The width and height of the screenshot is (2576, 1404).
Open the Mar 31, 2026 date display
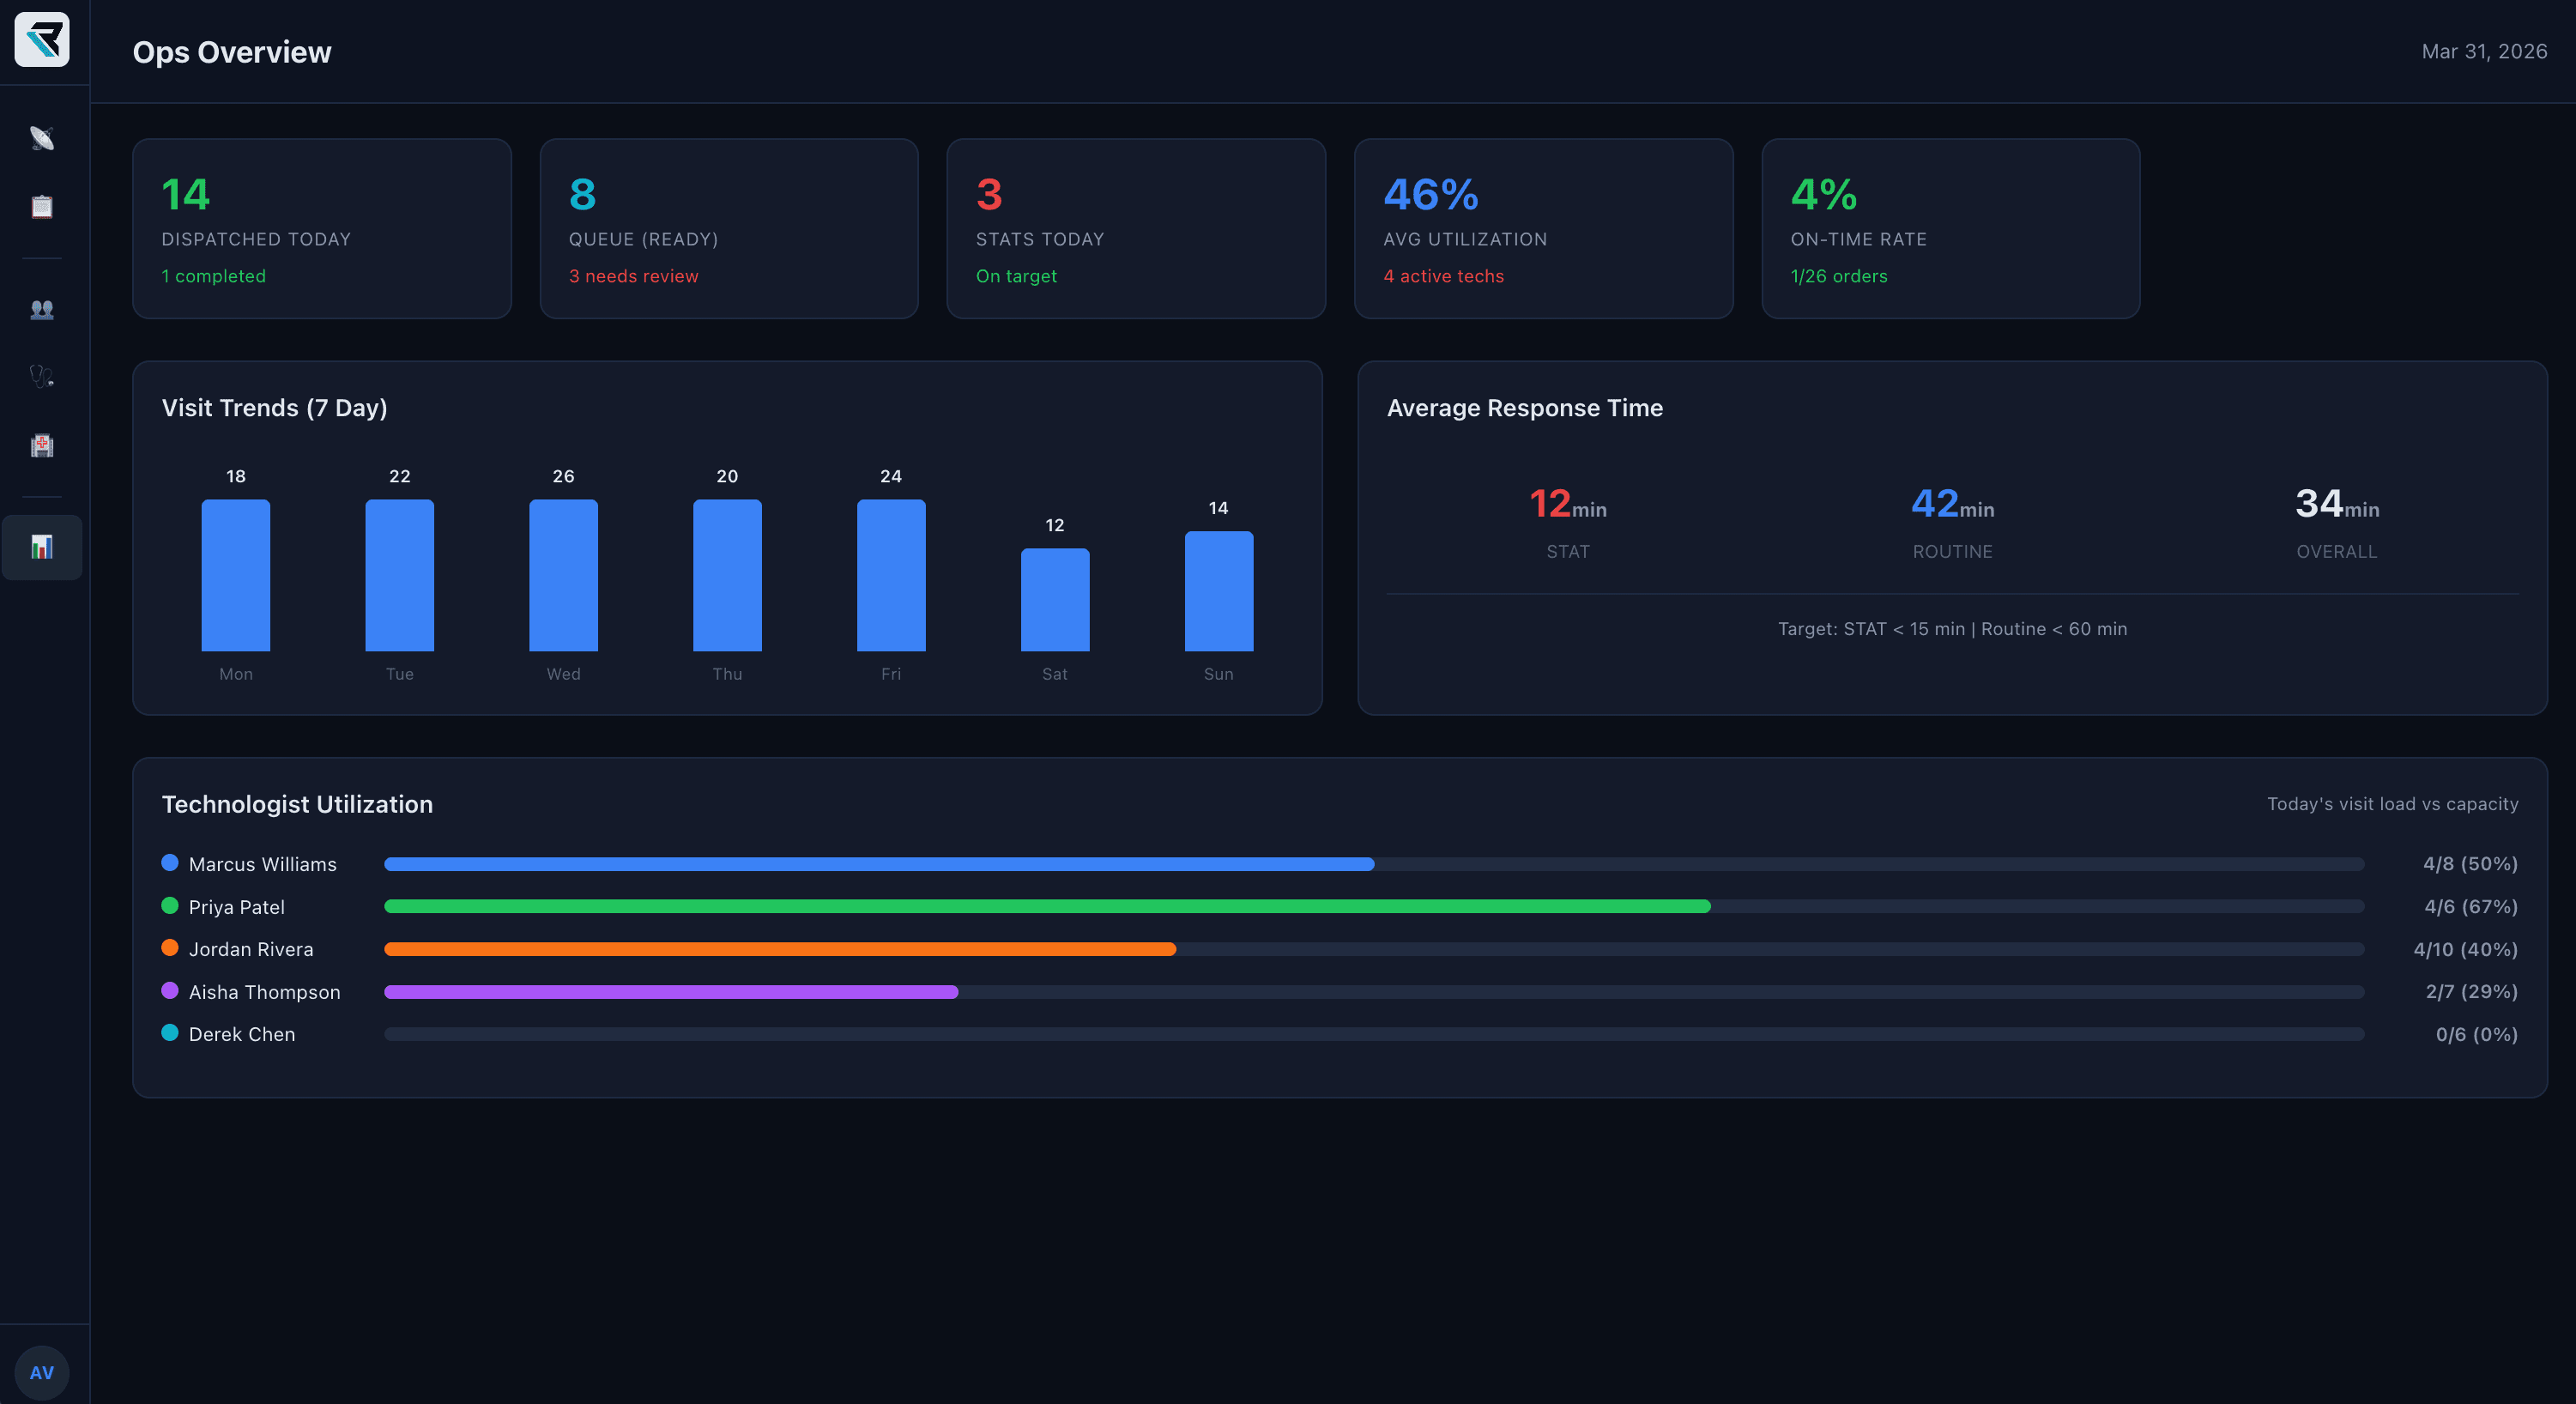pyautogui.click(x=2484, y=51)
